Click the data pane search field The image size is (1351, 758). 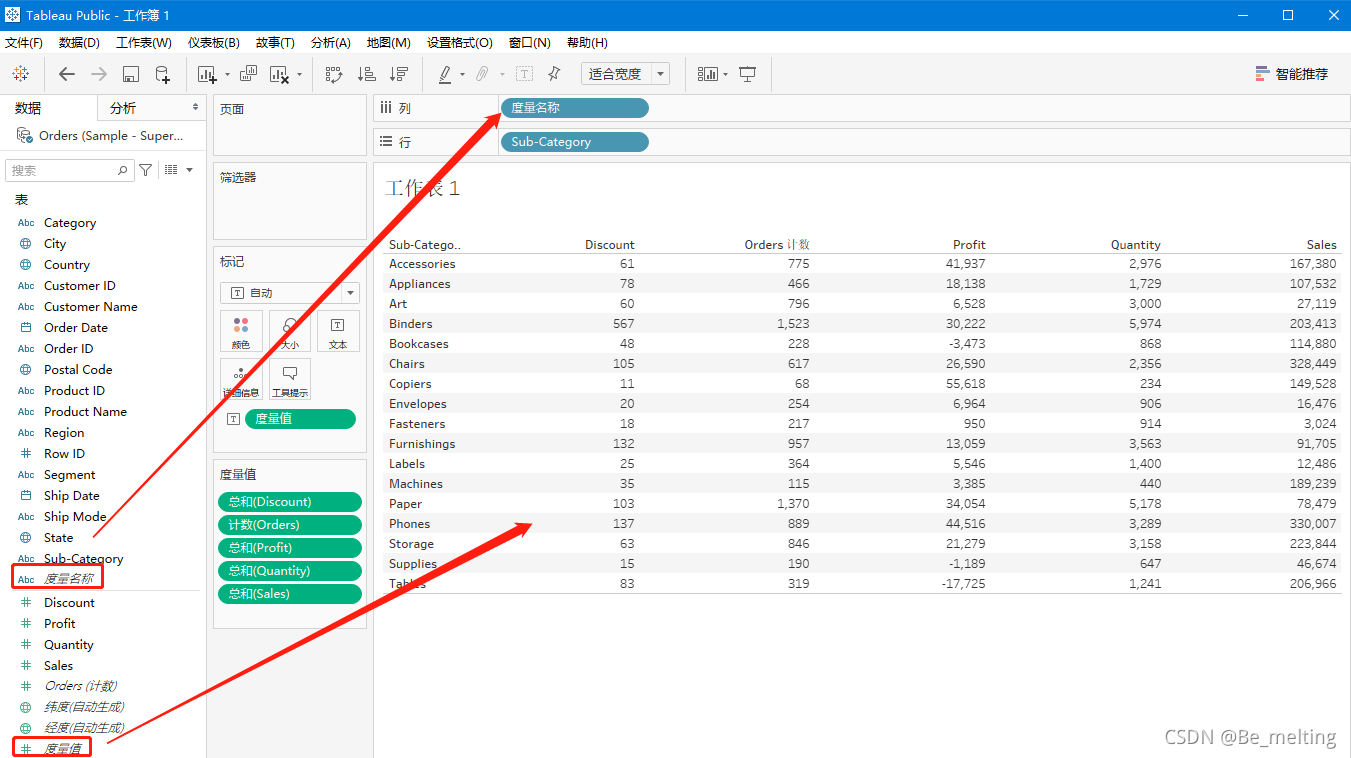pyautogui.click(x=68, y=171)
